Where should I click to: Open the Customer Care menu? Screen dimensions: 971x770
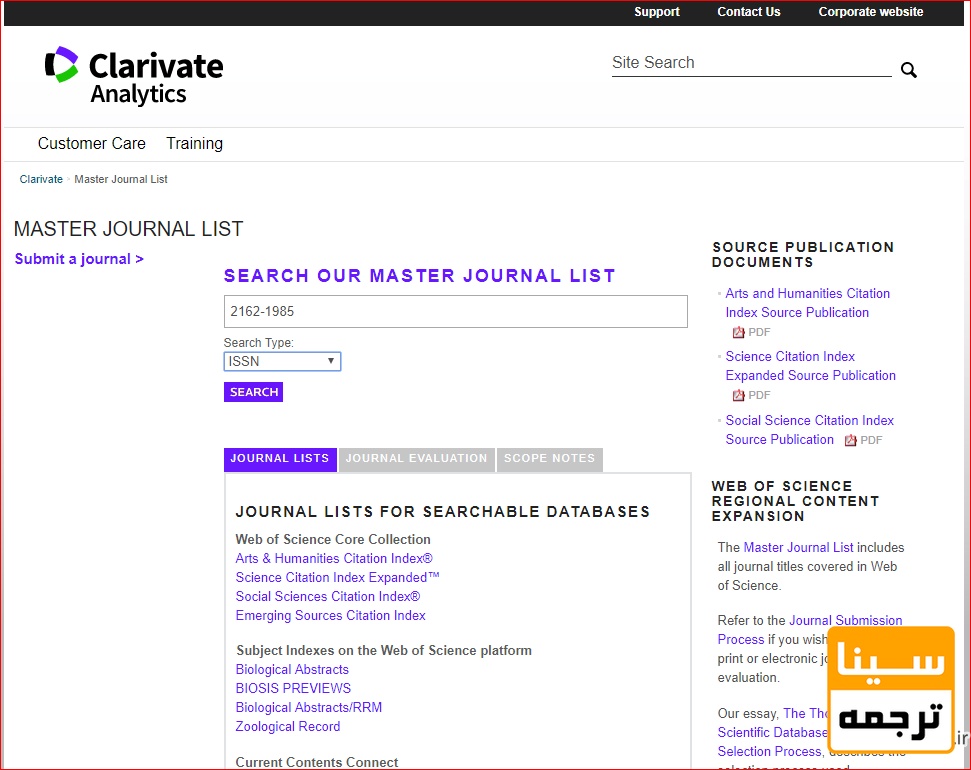[92, 144]
